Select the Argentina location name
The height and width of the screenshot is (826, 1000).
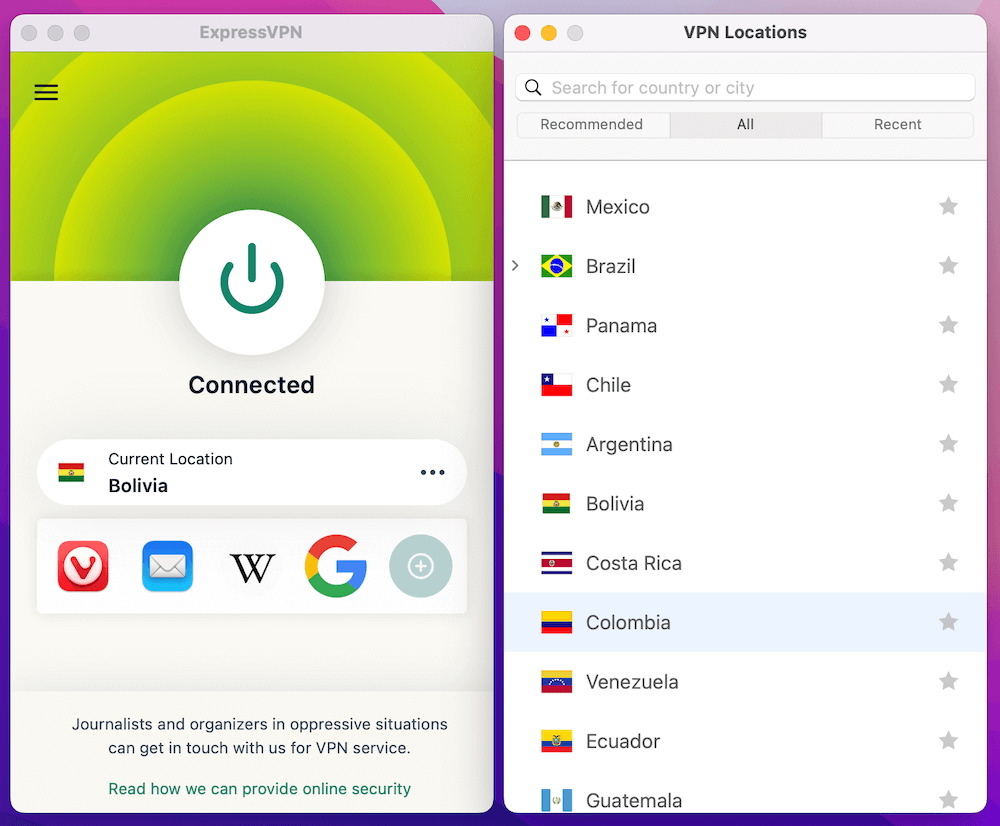[x=629, y=444]
